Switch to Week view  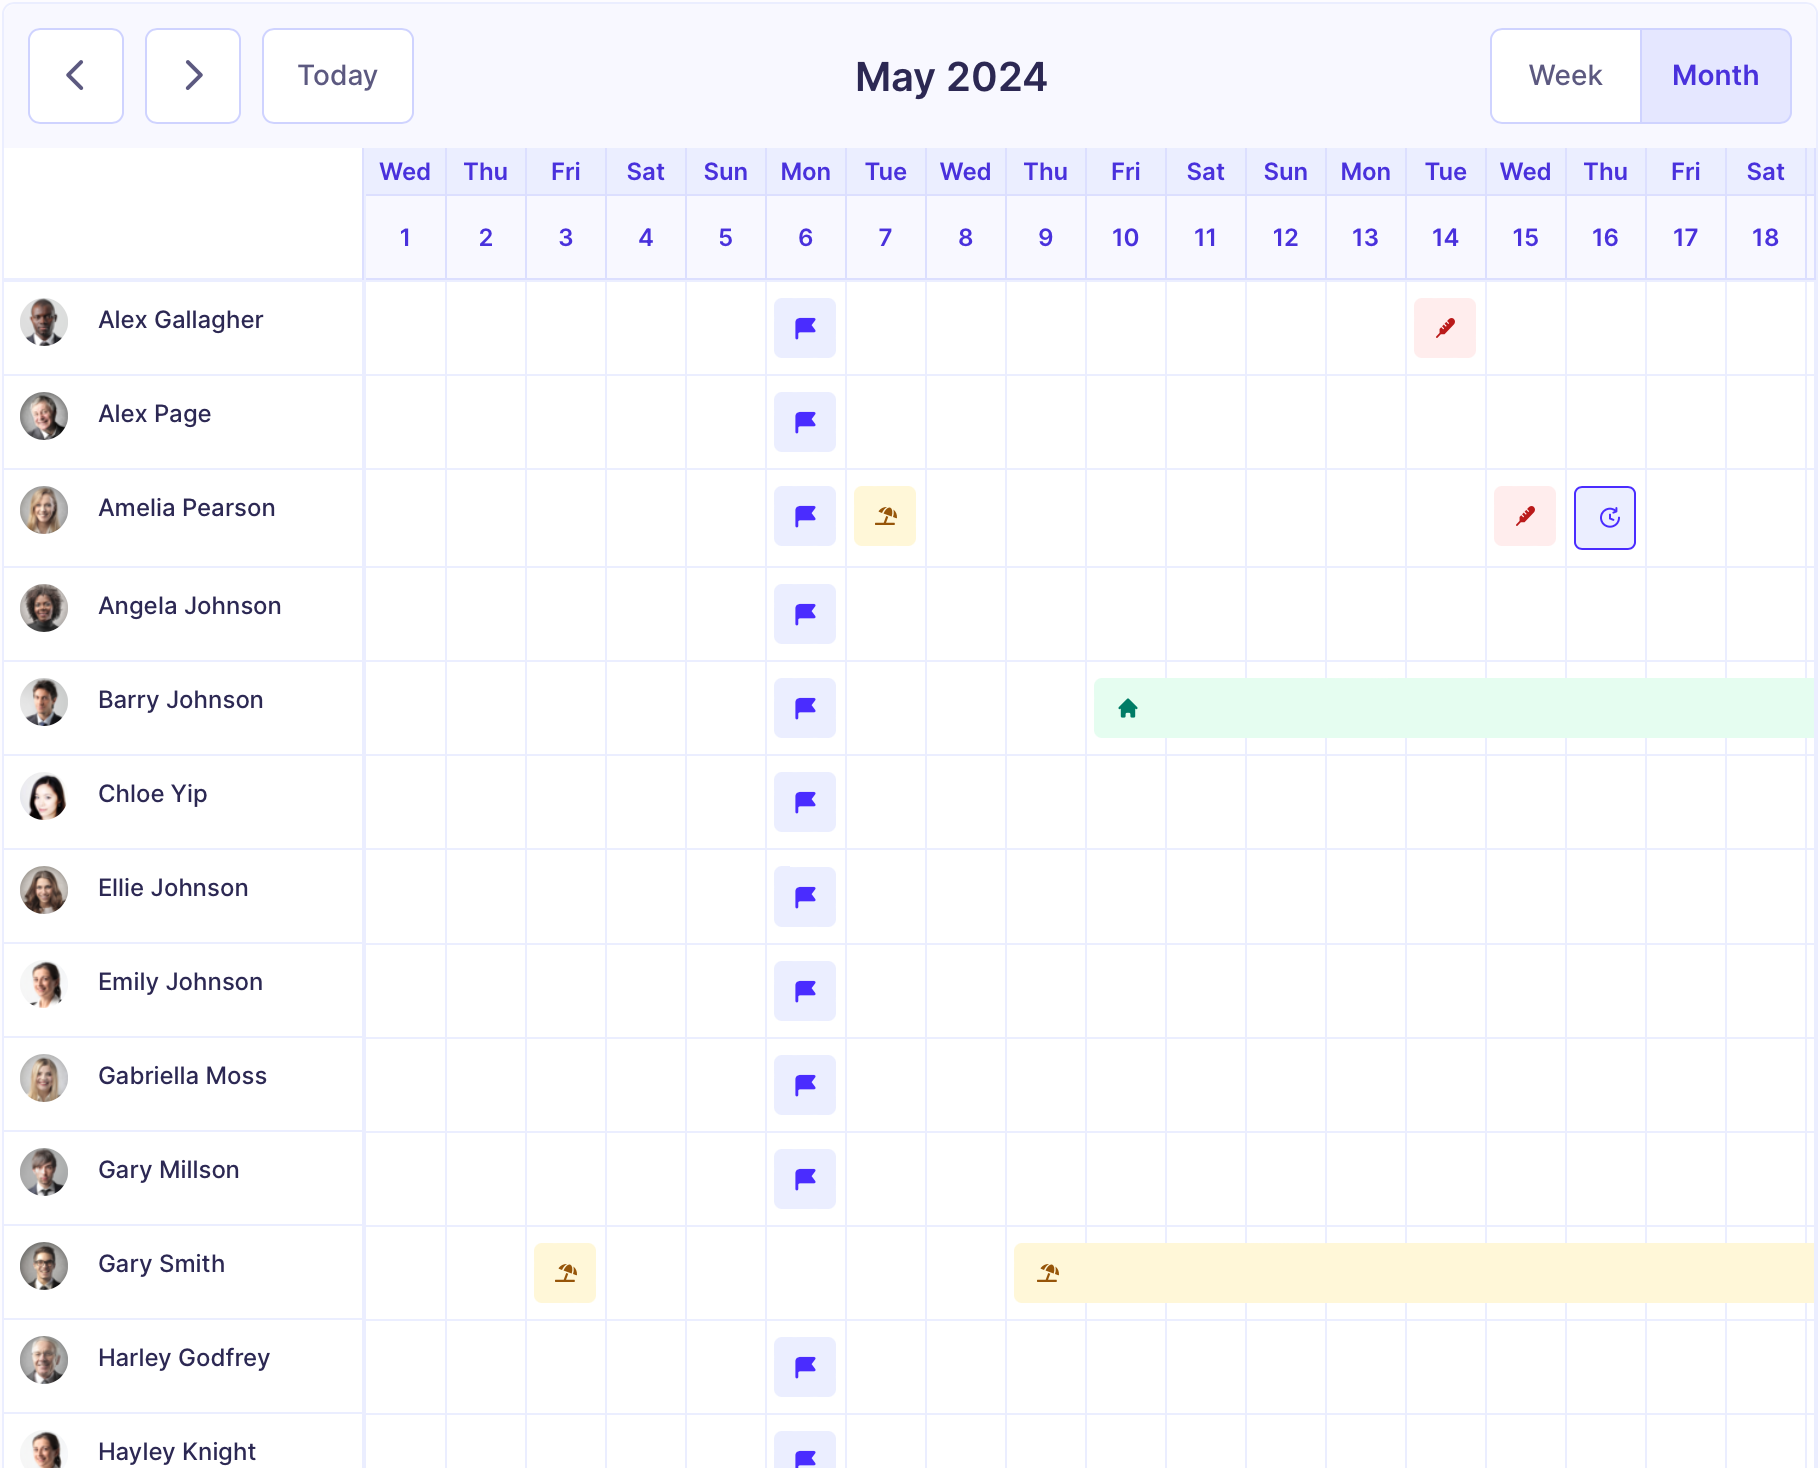pyautogui.click(x=1565, y=76)
